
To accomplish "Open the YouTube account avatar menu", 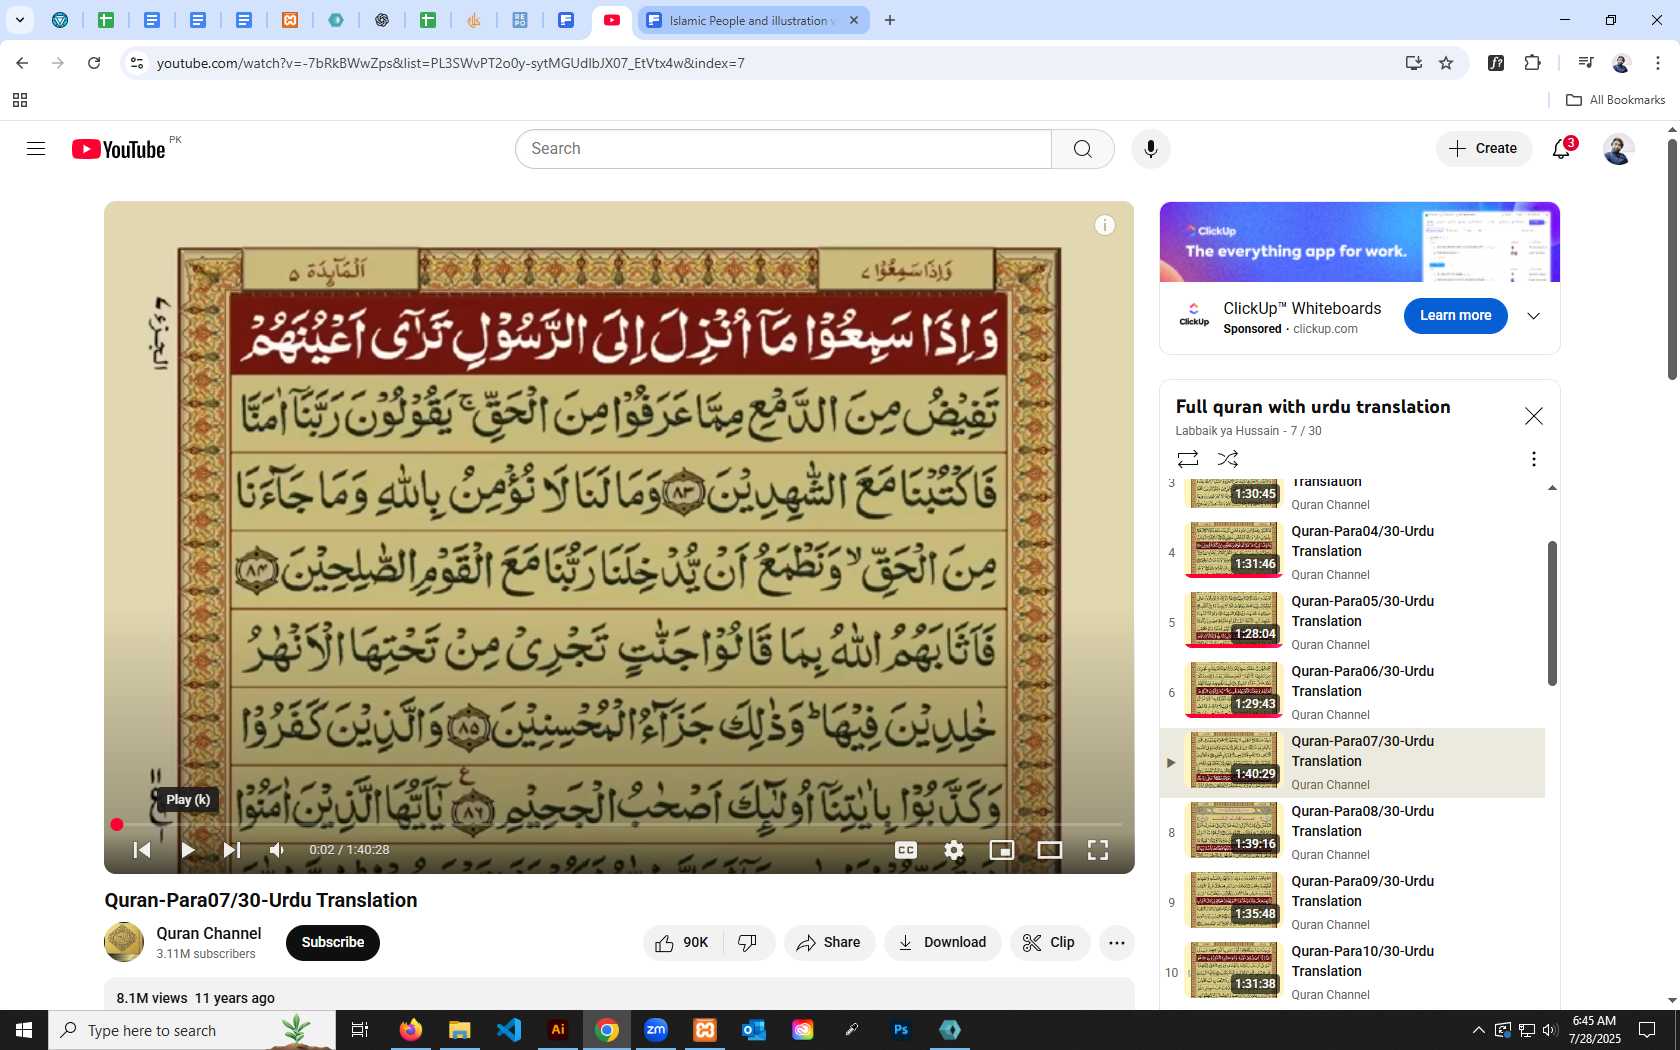I will 1619,149.
